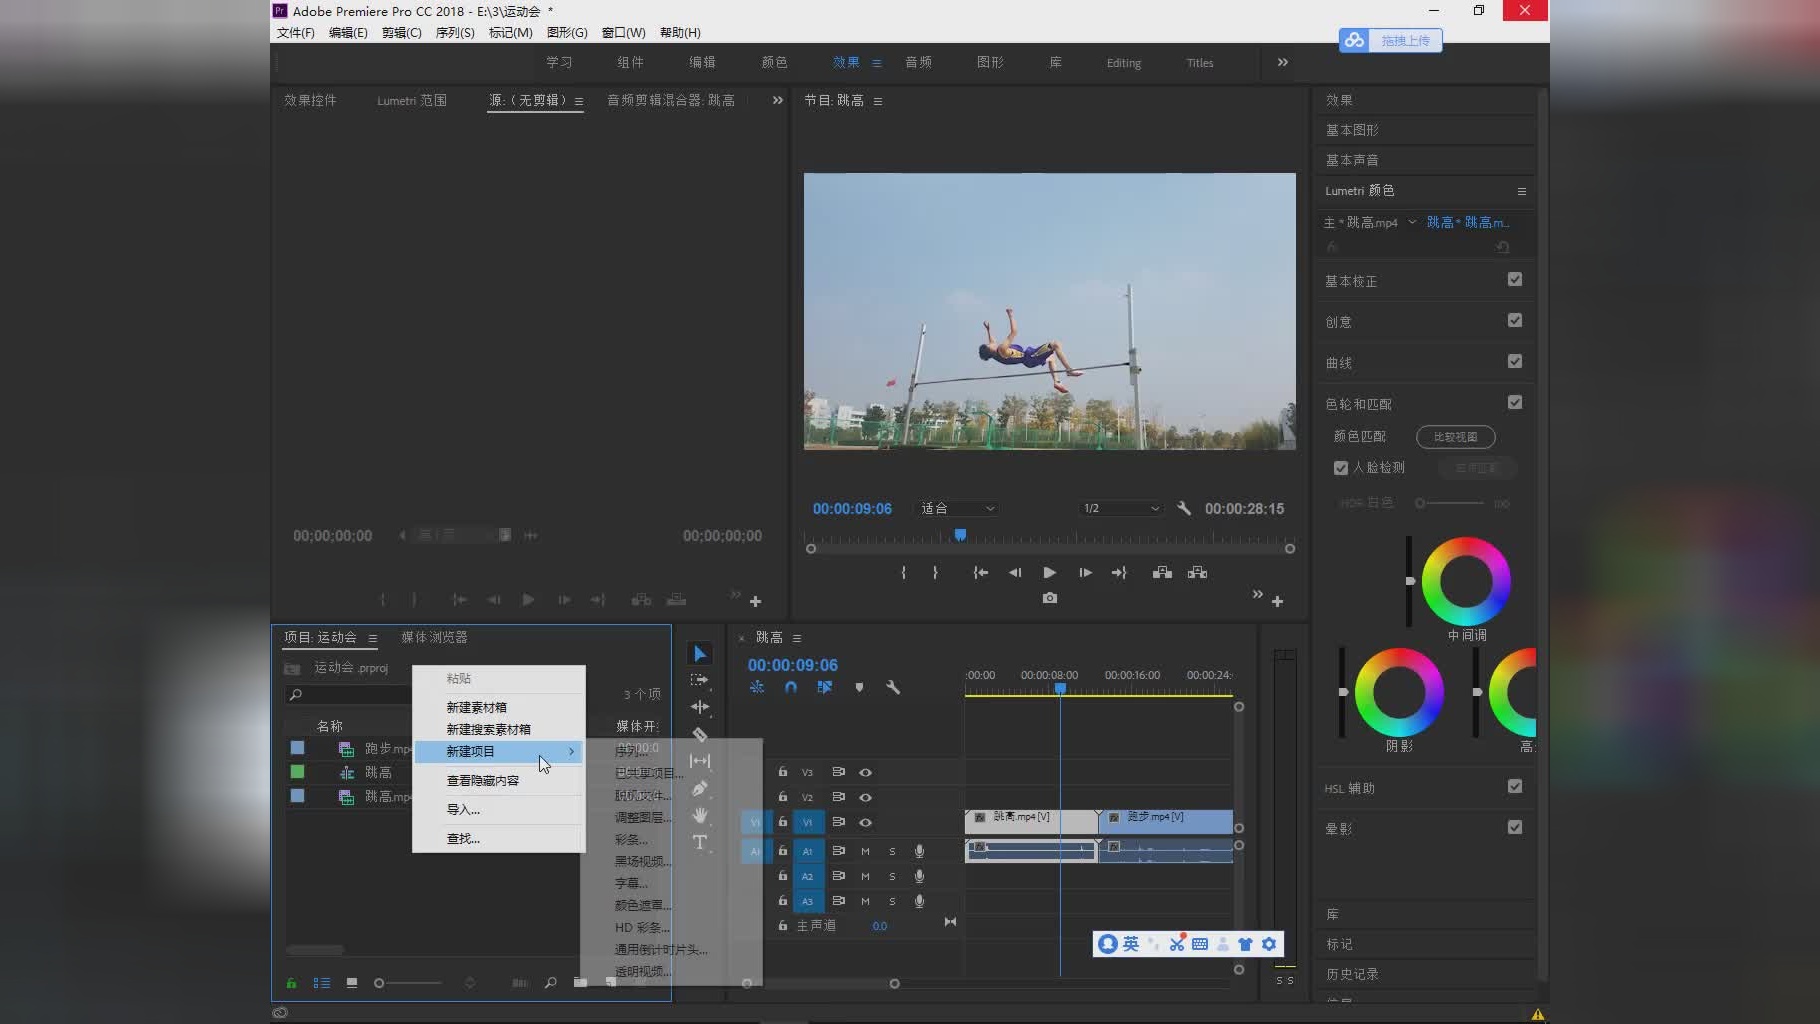Go to In point in Program monitor
The width and height of the screenshot is (1820, 1024).
[x=980, y=572]
